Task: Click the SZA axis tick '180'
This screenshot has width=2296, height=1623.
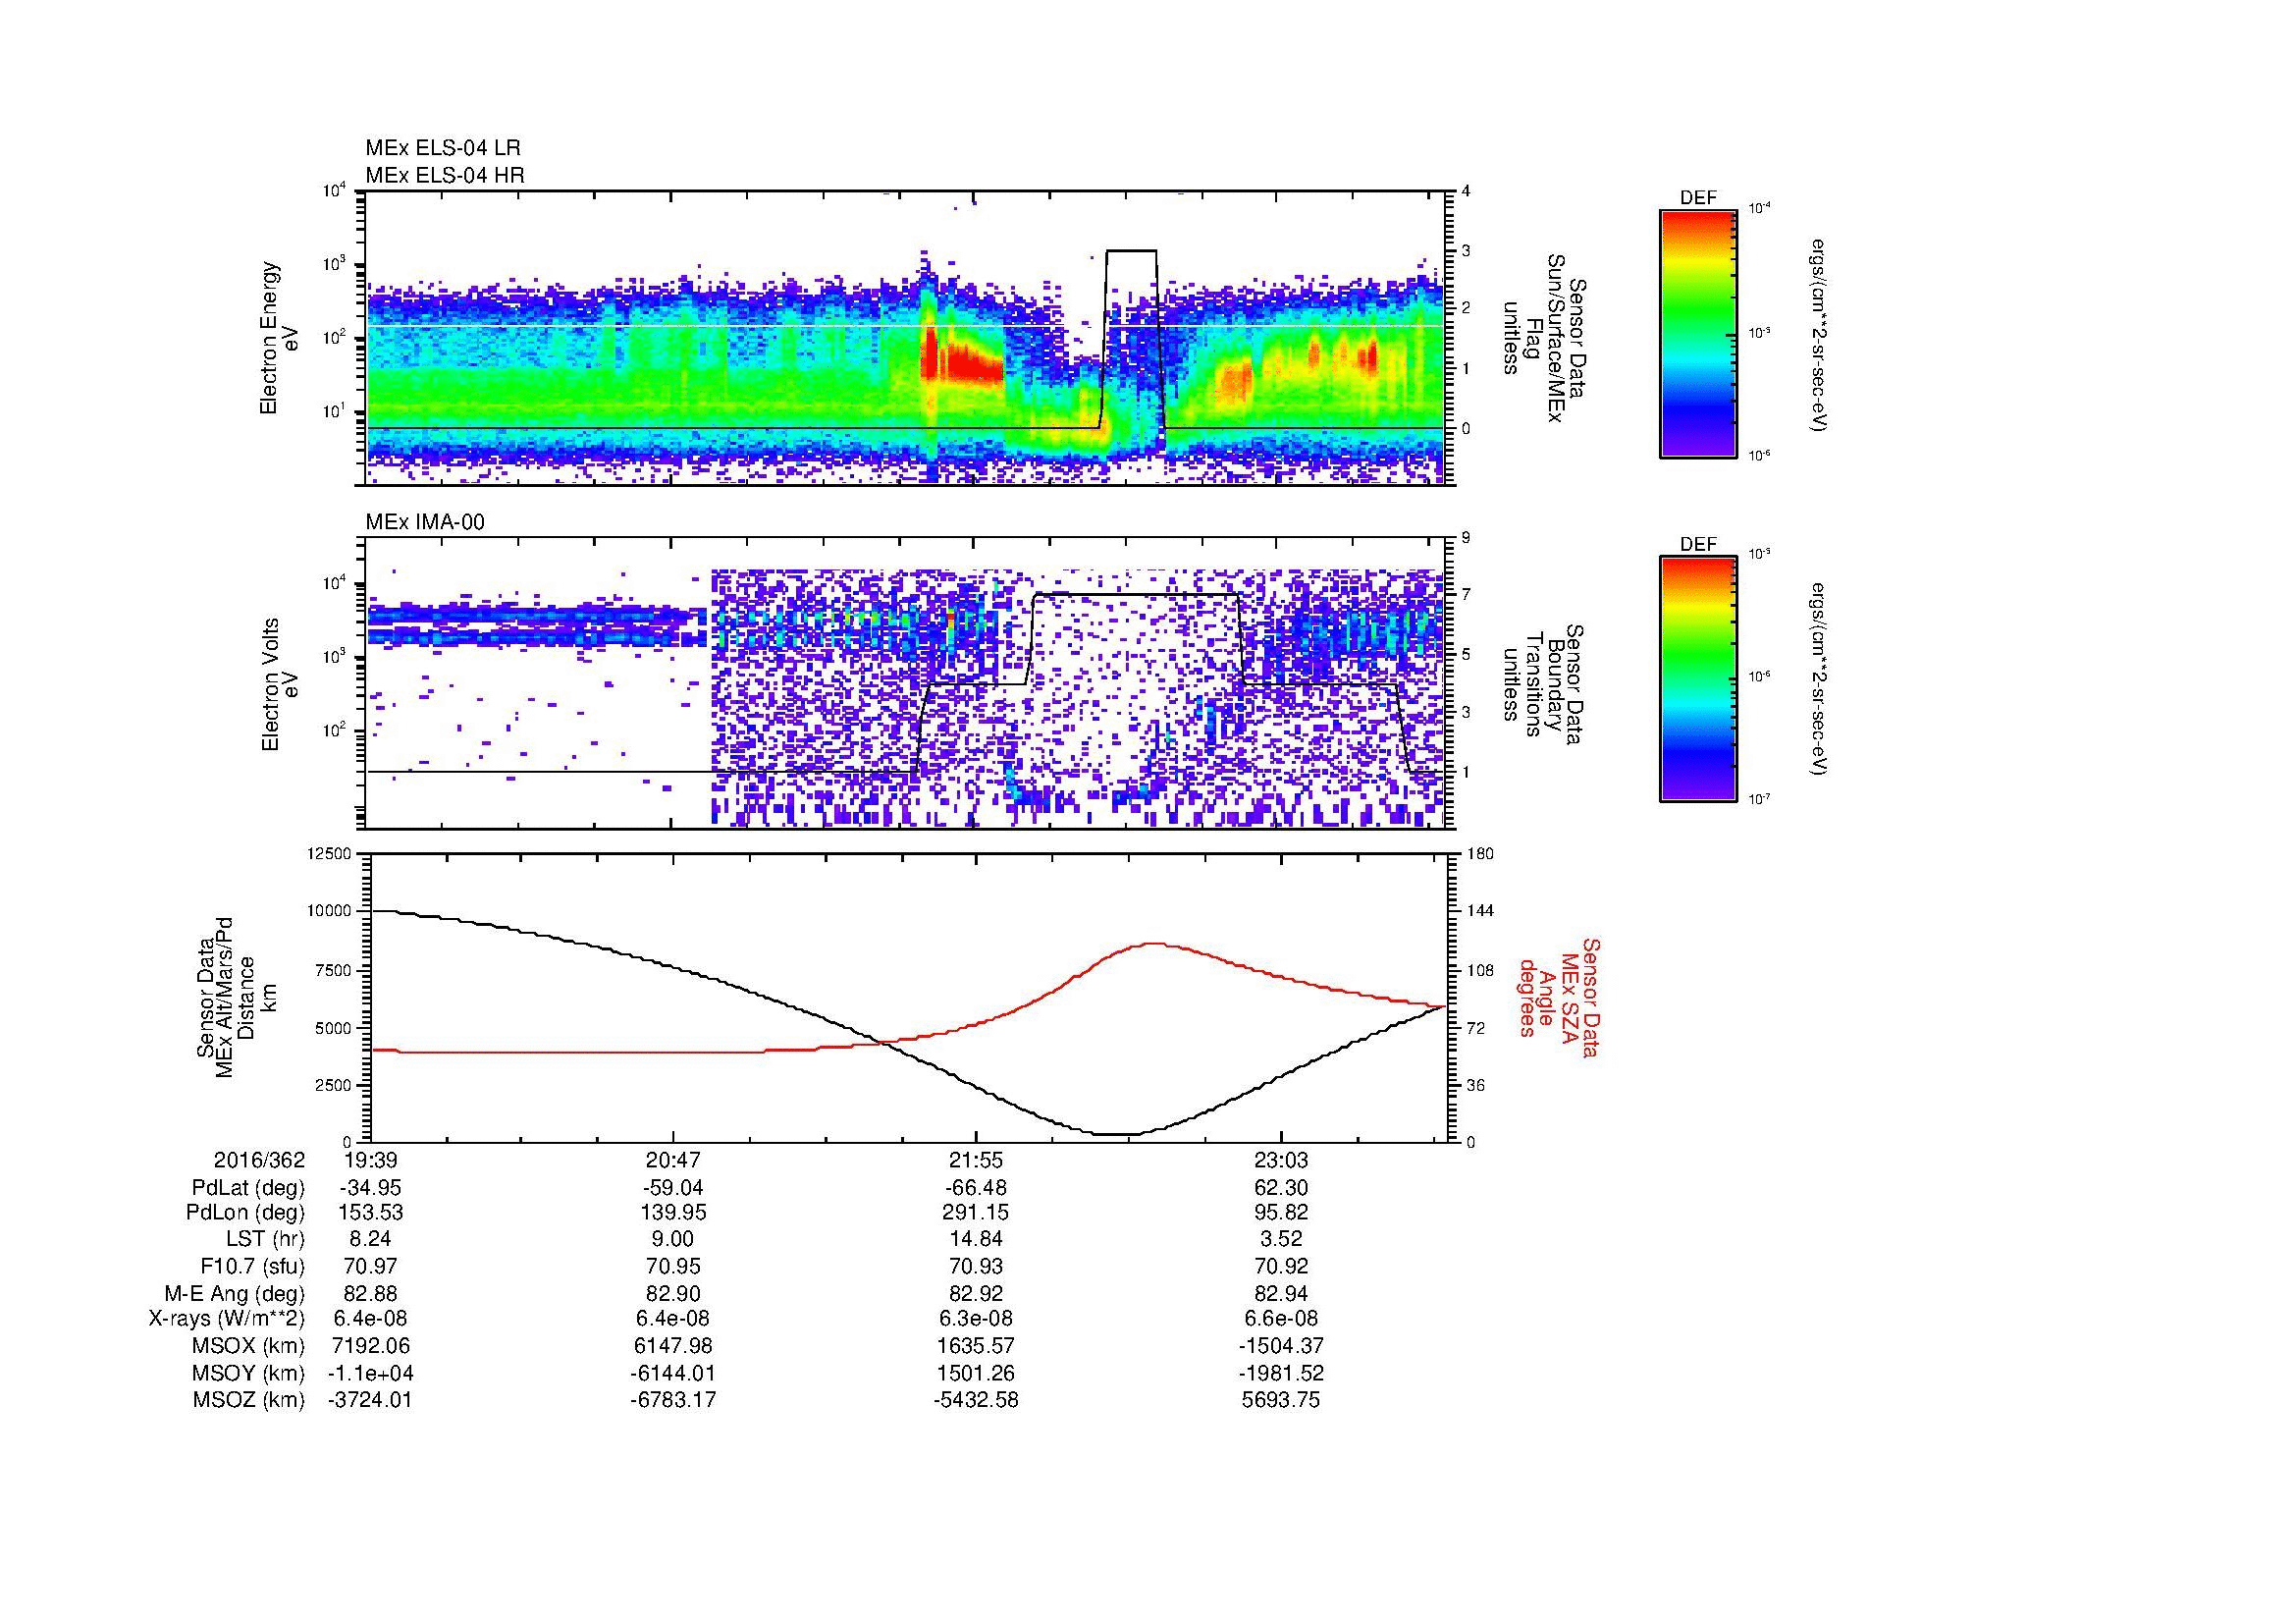Action: [x=1480, y=853]
